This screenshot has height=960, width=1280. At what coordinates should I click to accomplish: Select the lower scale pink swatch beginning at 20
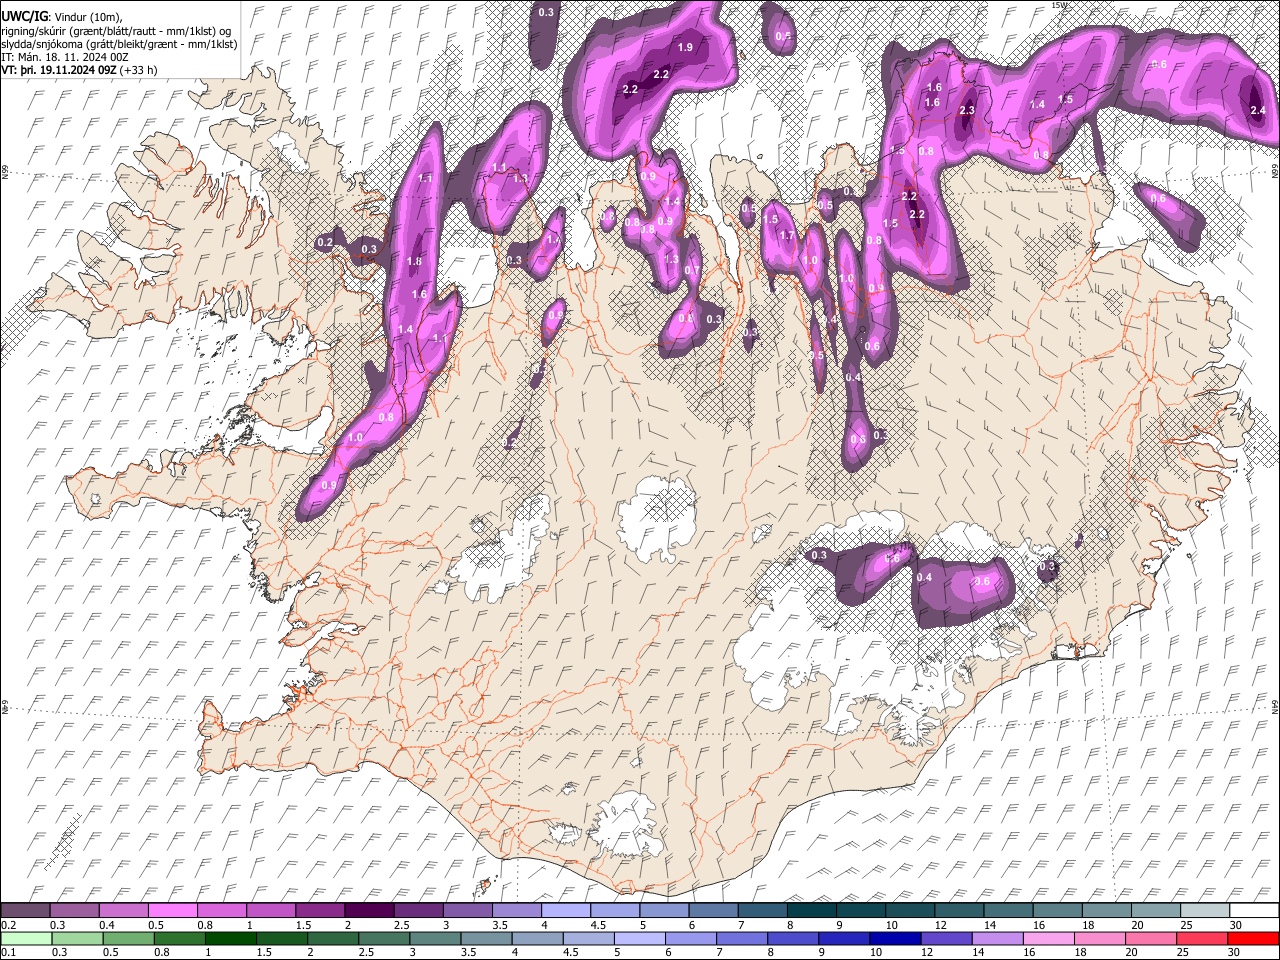click(x=1150, y=938)
